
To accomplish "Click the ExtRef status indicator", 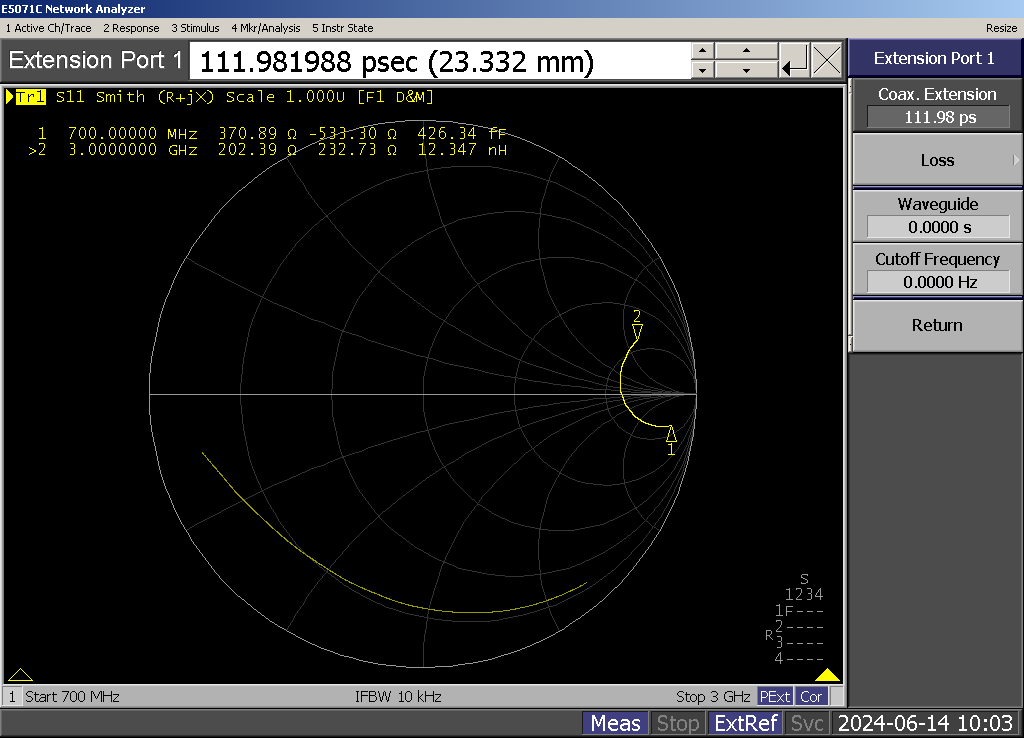I will (x=744, y=723).
